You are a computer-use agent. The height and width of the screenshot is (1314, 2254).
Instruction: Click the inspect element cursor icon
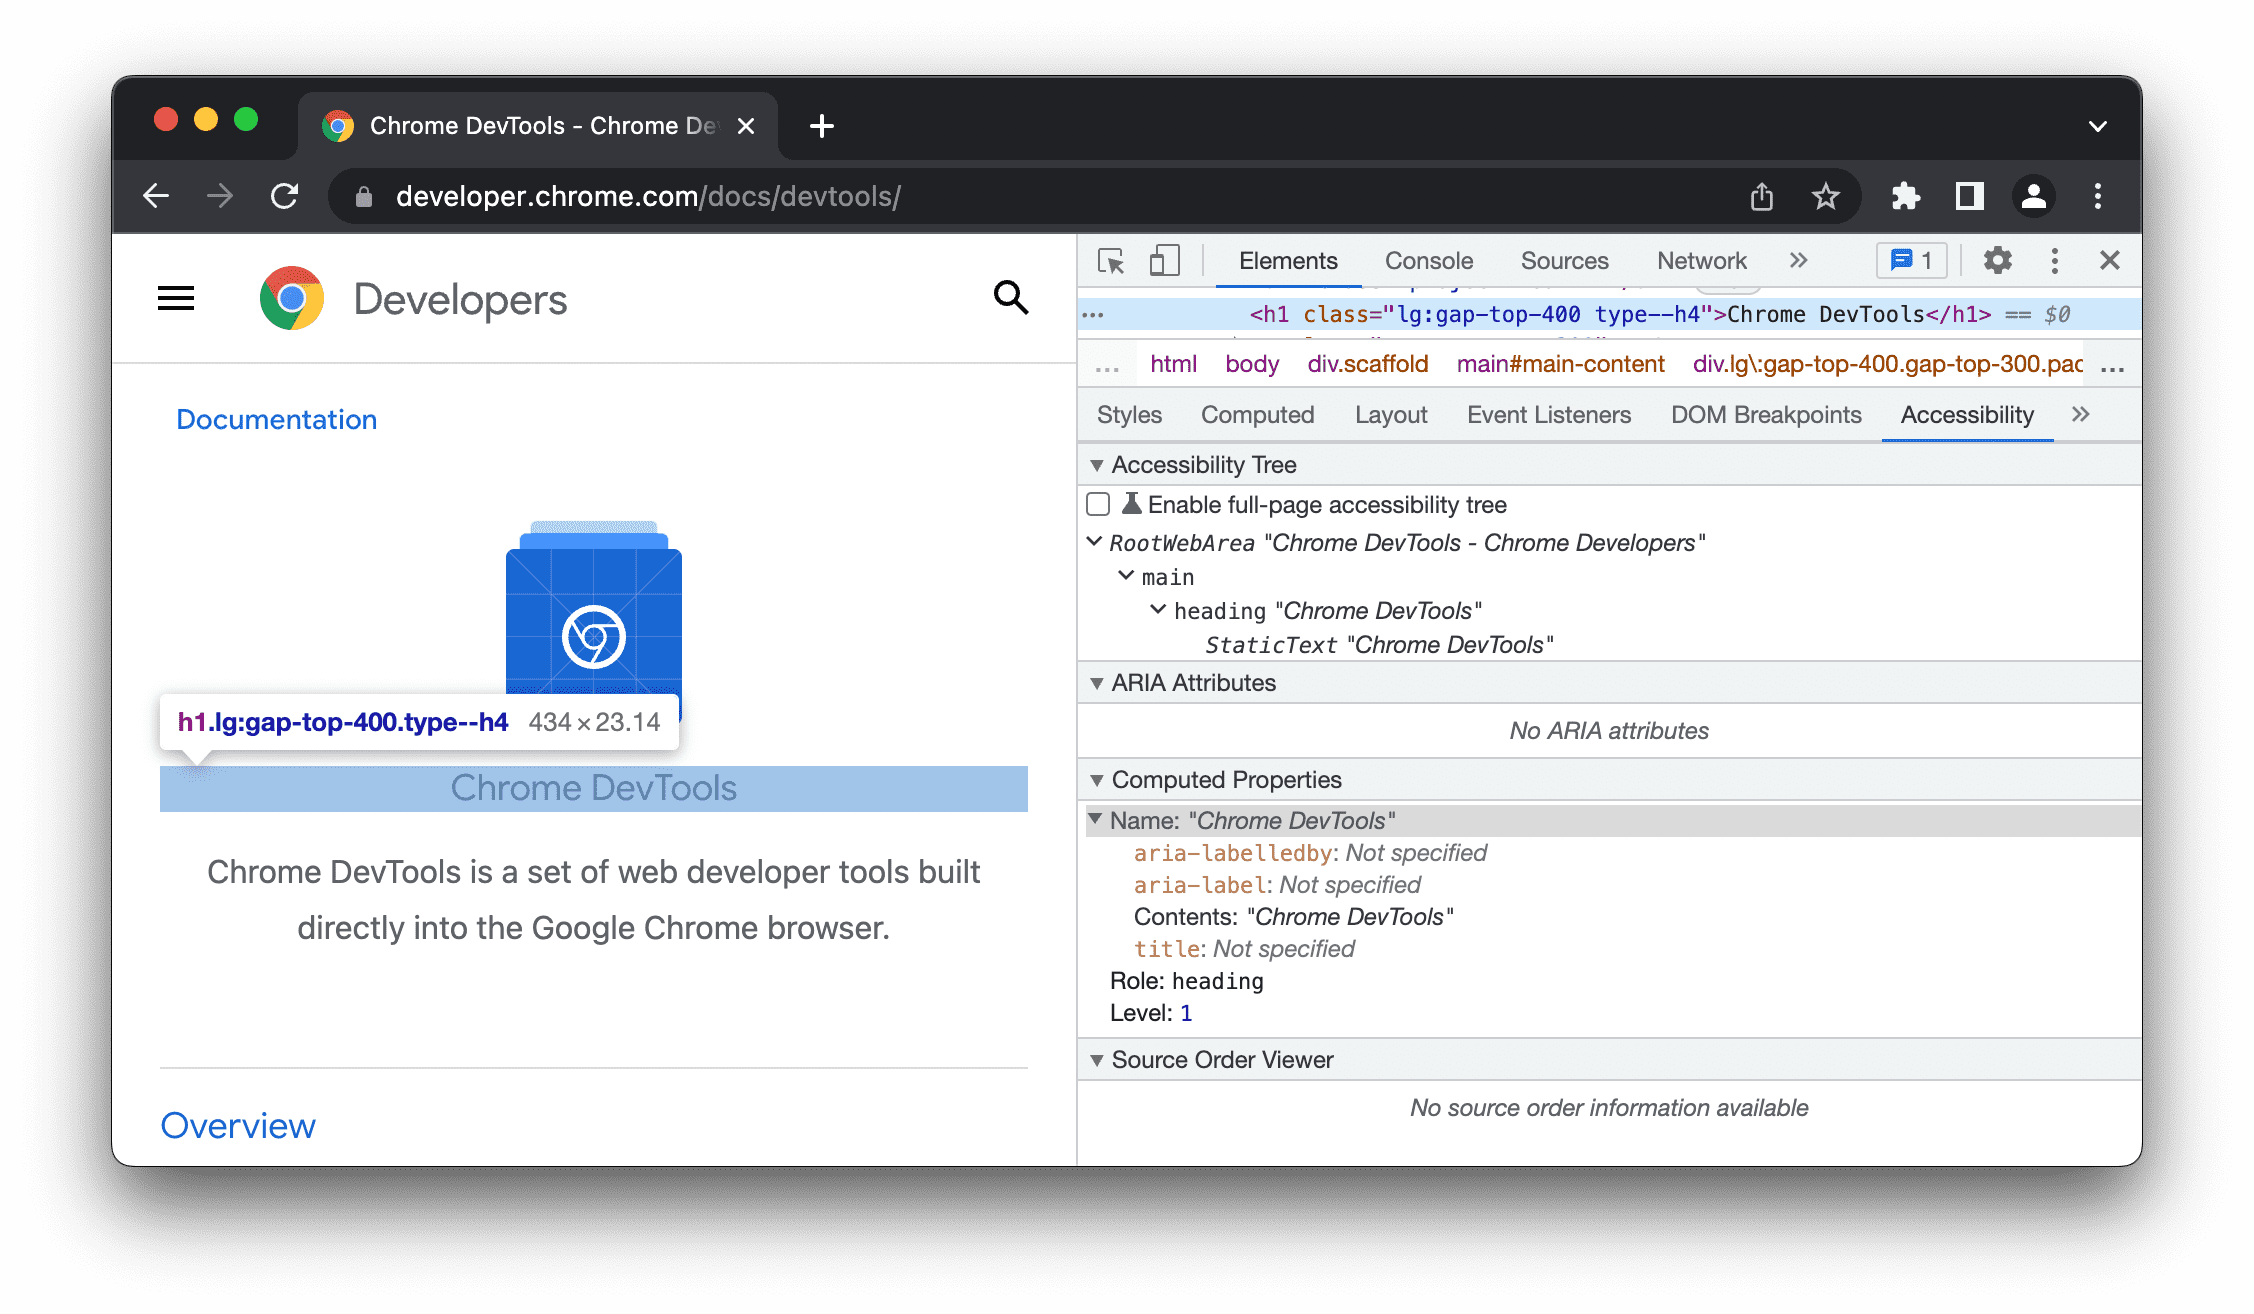[1112, 260]
